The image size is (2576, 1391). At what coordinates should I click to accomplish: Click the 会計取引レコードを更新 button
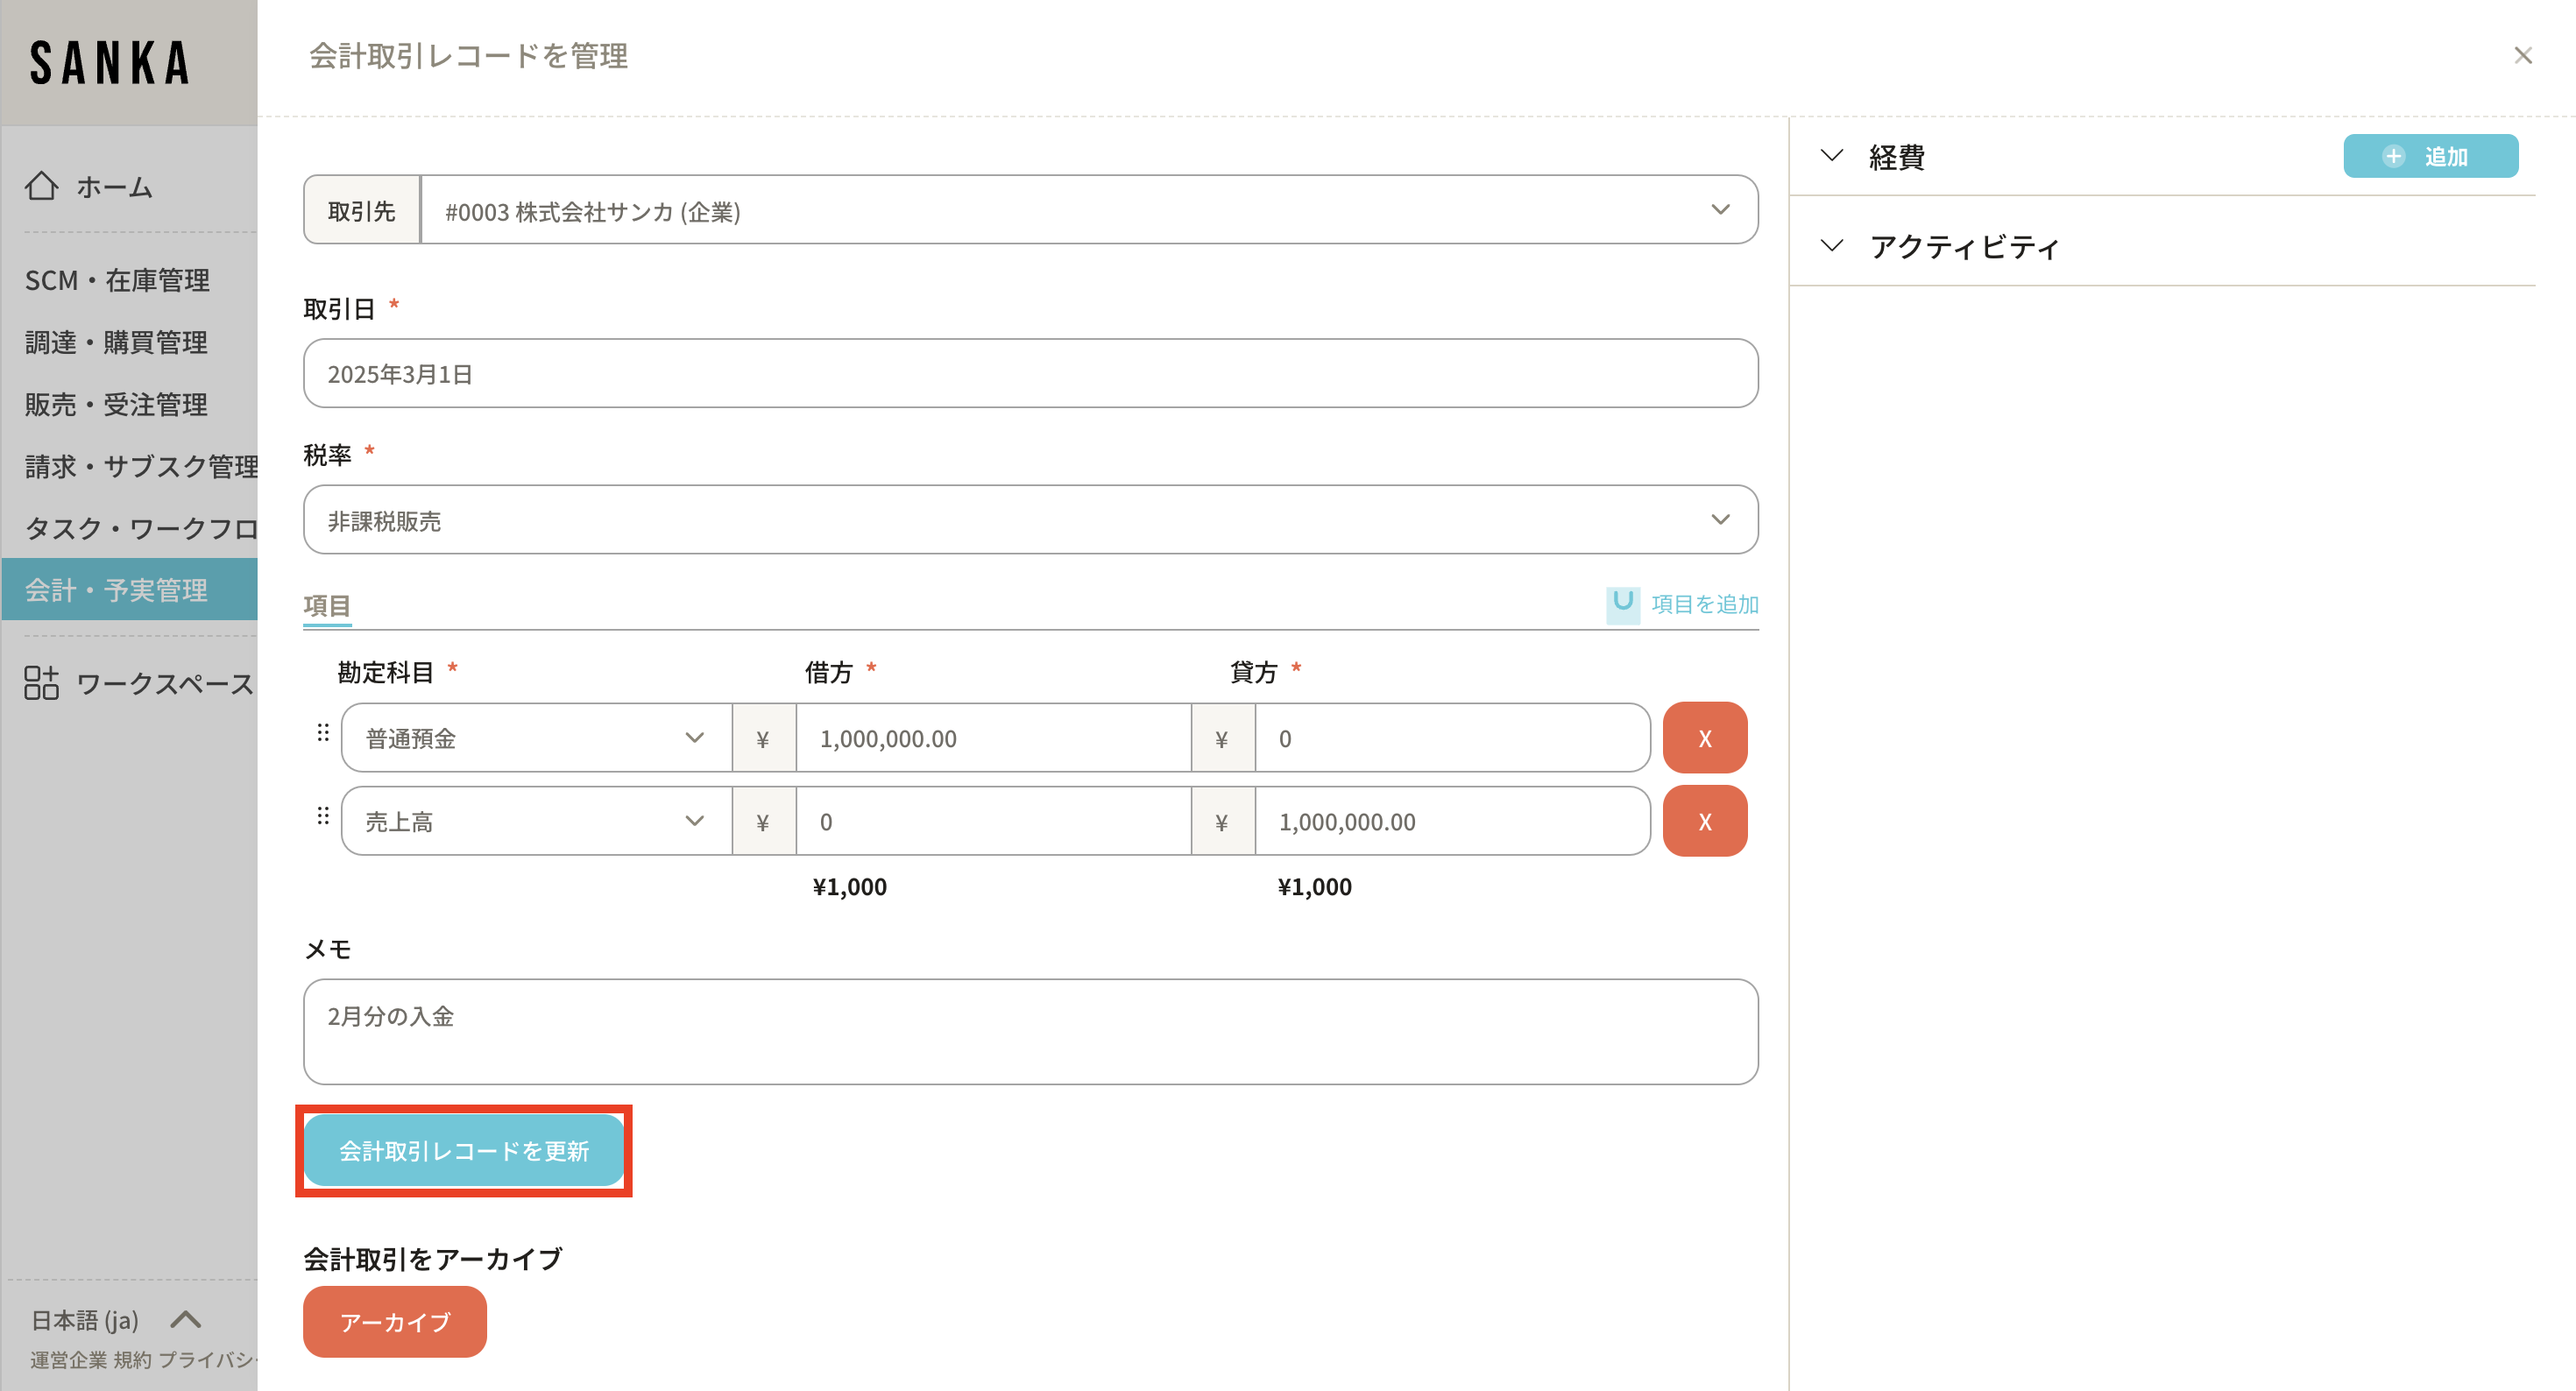point(464,1150)
